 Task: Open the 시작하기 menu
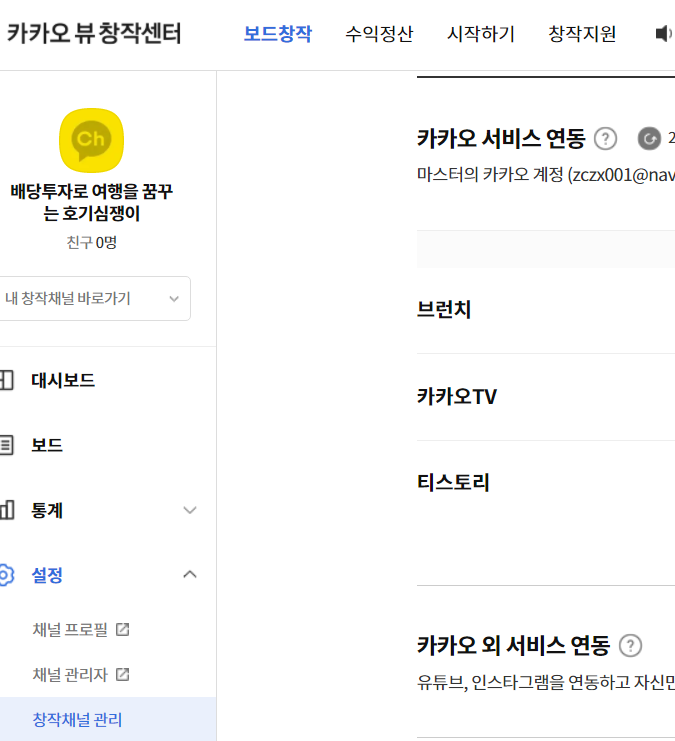[481, 34]
